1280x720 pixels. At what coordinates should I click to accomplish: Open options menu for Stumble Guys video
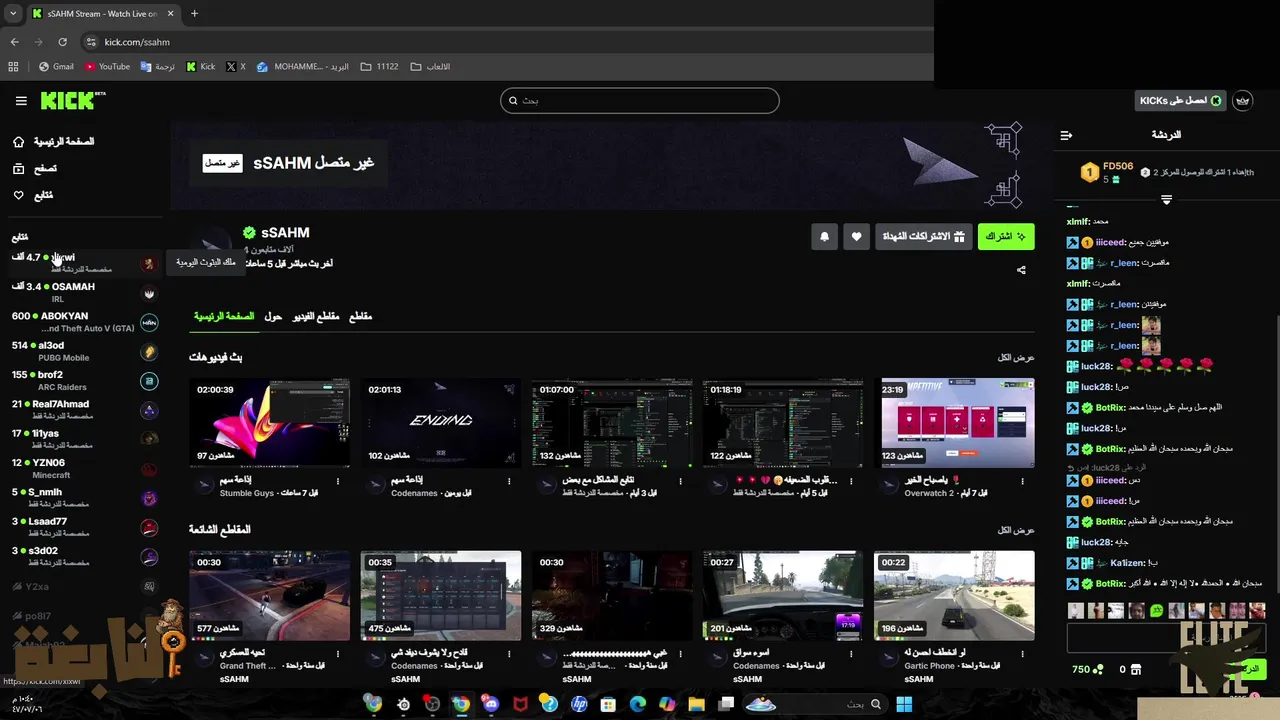tap(338, 482)
